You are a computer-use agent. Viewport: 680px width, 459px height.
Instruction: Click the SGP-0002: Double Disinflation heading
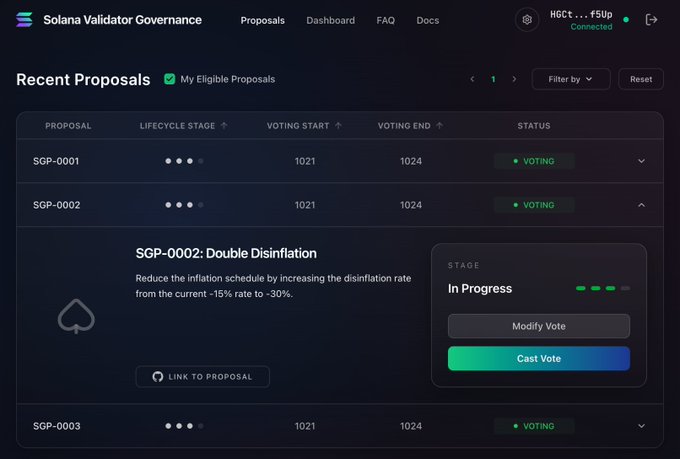[x=226, y=253]
